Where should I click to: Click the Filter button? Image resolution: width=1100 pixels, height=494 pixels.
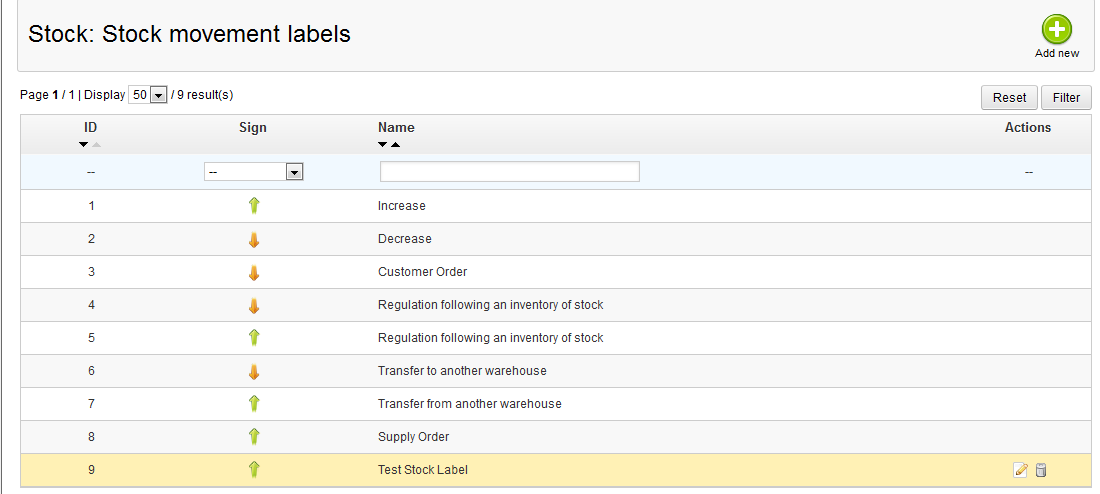(x=1066, y=98)
